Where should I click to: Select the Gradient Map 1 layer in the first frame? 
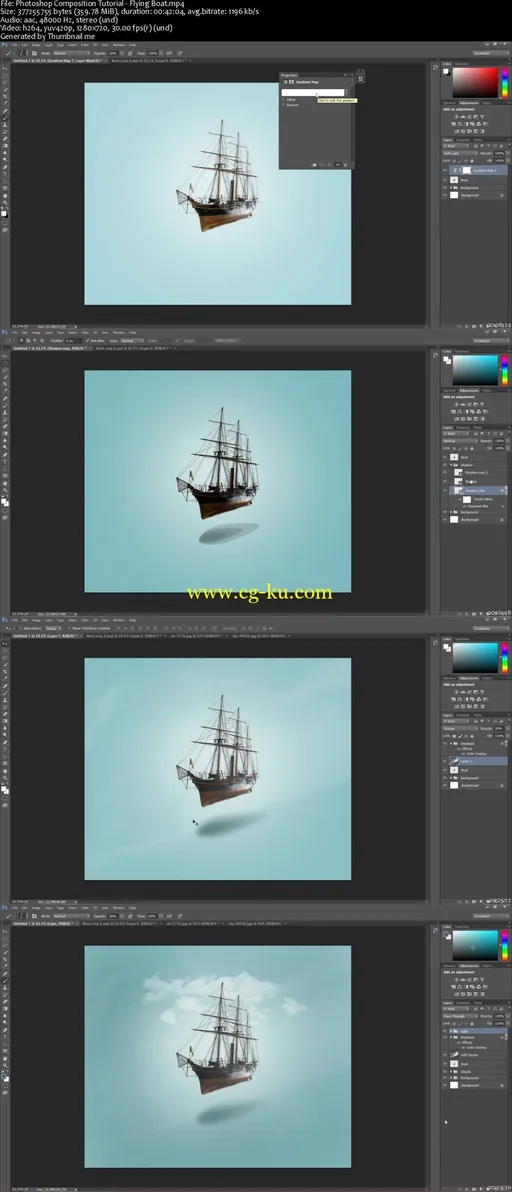pos(479,170)
